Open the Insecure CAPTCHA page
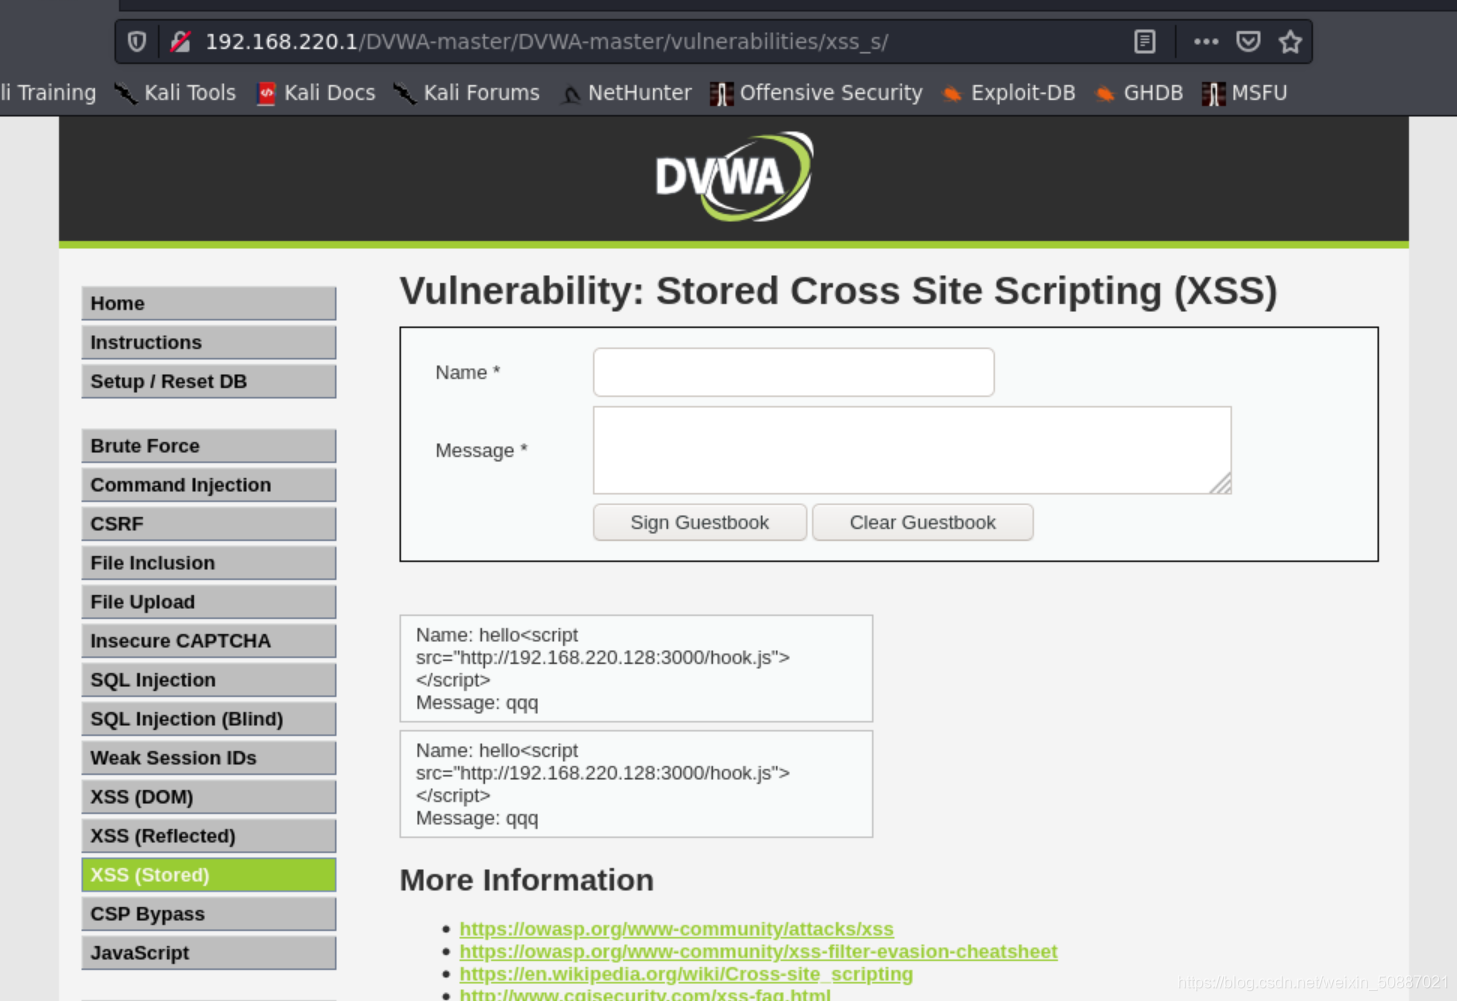 click(209, 641)
